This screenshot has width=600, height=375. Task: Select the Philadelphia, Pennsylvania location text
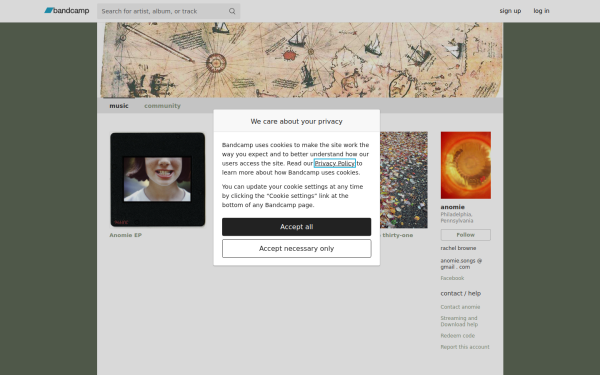point(457,217)
